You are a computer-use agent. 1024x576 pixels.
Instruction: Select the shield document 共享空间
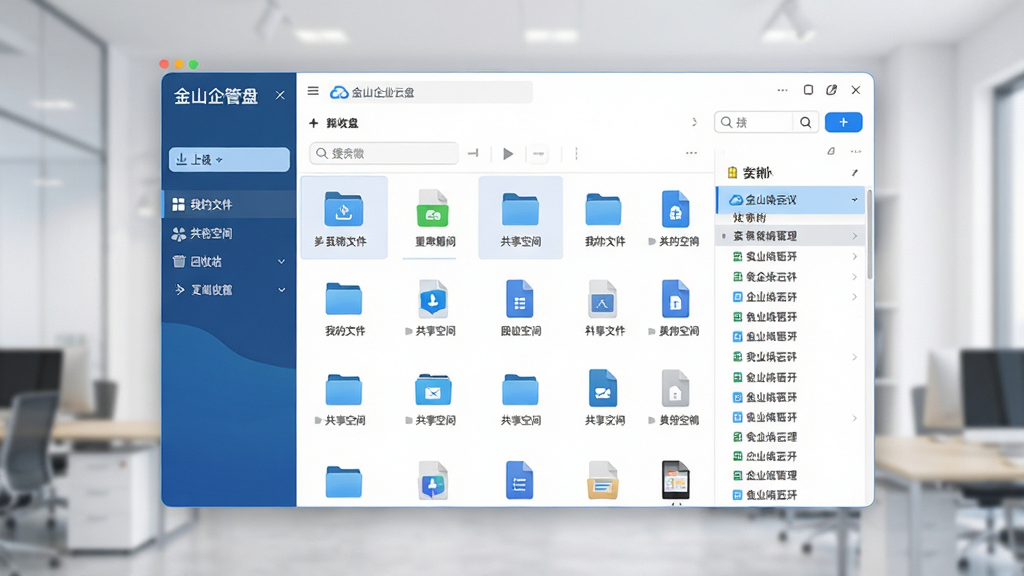432,307
